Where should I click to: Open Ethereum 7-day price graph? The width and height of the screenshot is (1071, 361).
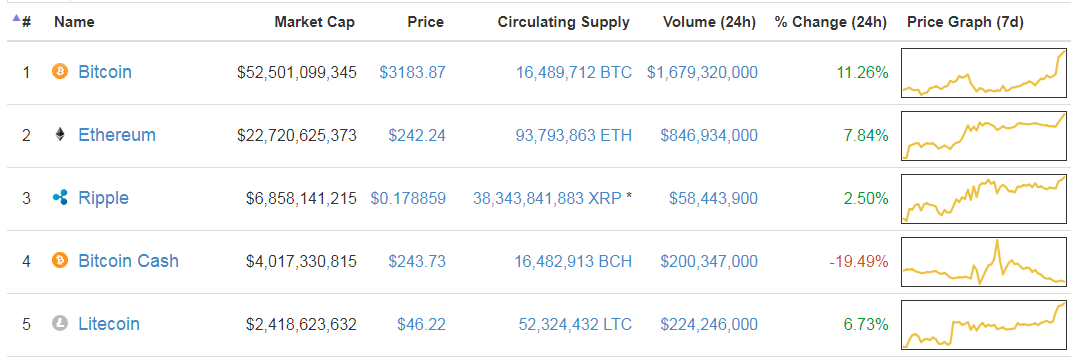click(x=983, y=135)
